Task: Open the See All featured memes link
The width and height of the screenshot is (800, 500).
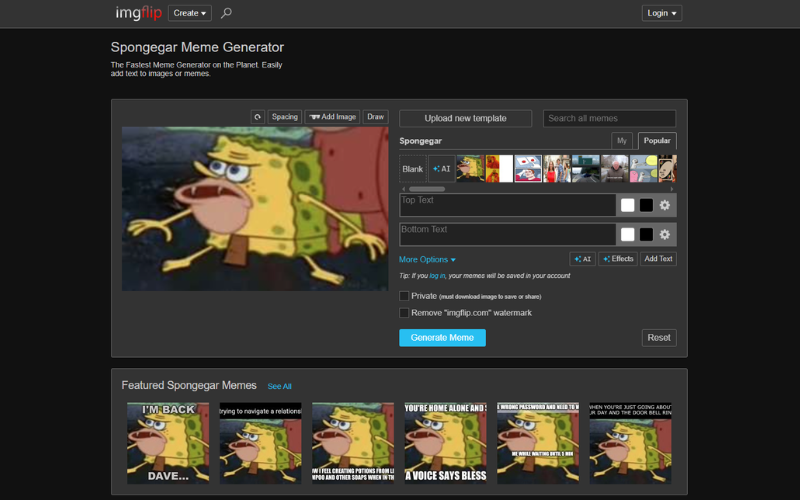Action: point(280,386)
